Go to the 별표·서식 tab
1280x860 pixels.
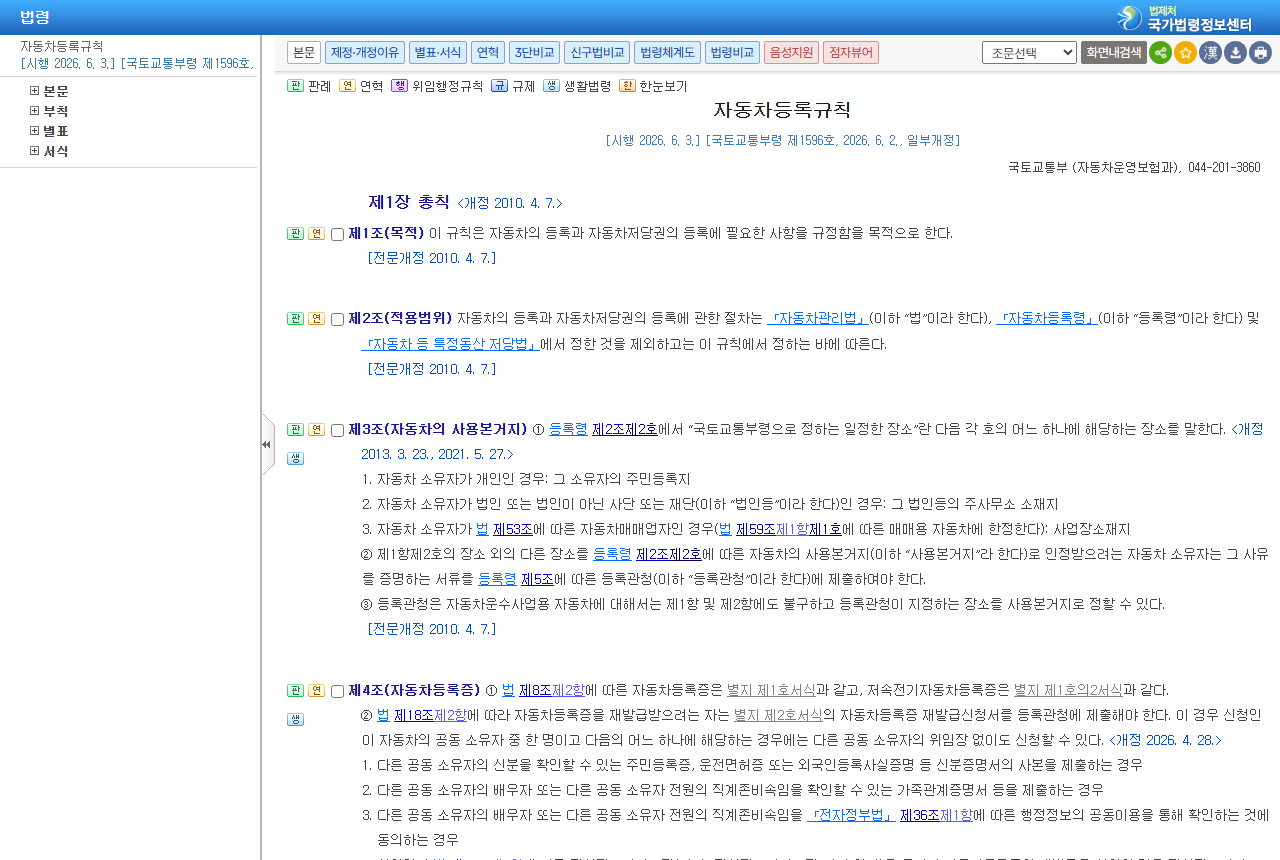pyautogui.click(x=437, y=52)
